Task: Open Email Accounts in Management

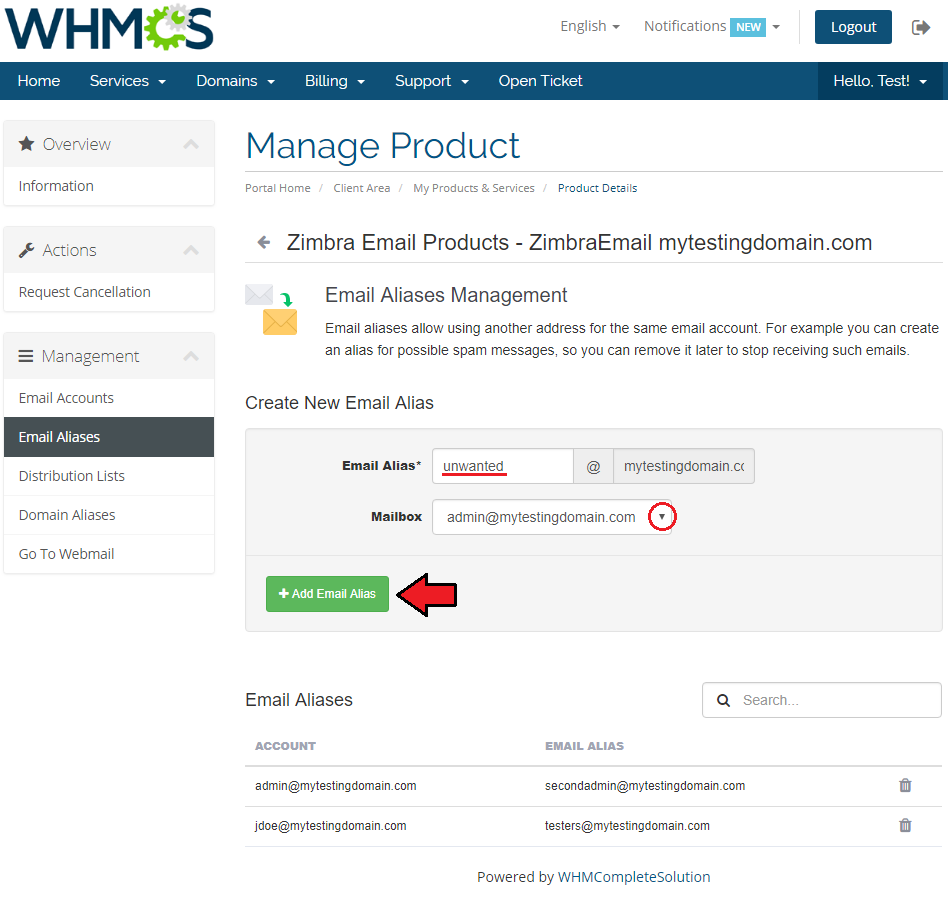Action: pyautogui.click(x=109, y=398)
